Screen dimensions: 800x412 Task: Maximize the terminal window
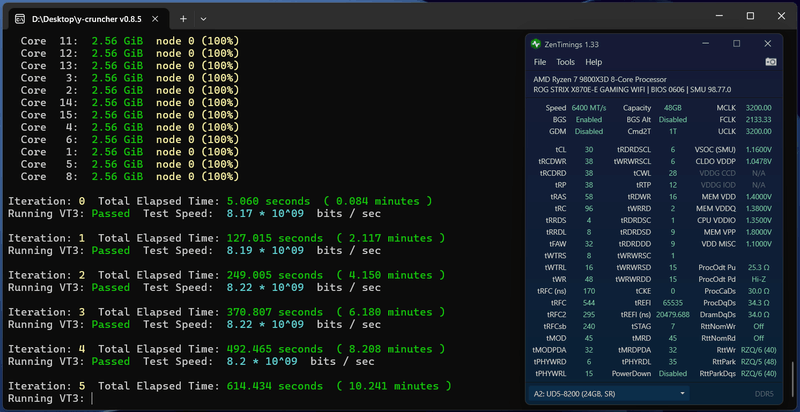pyautogui.click(x=750, y=17)
